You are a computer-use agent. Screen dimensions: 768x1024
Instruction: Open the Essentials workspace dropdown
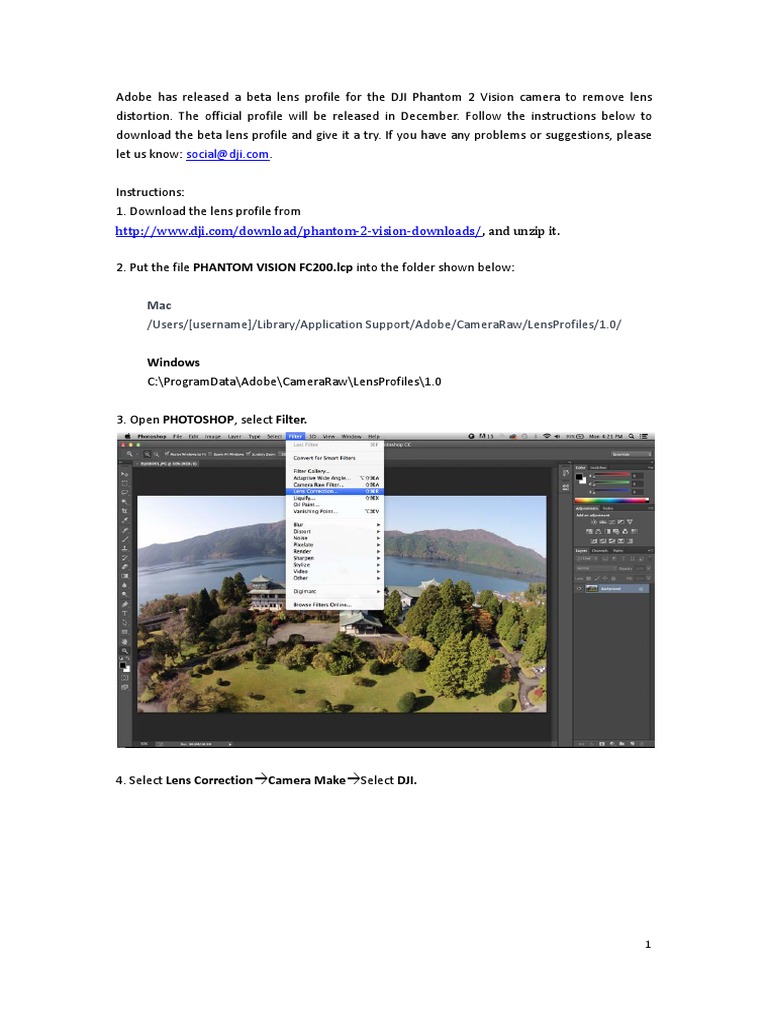coord(632,455)
